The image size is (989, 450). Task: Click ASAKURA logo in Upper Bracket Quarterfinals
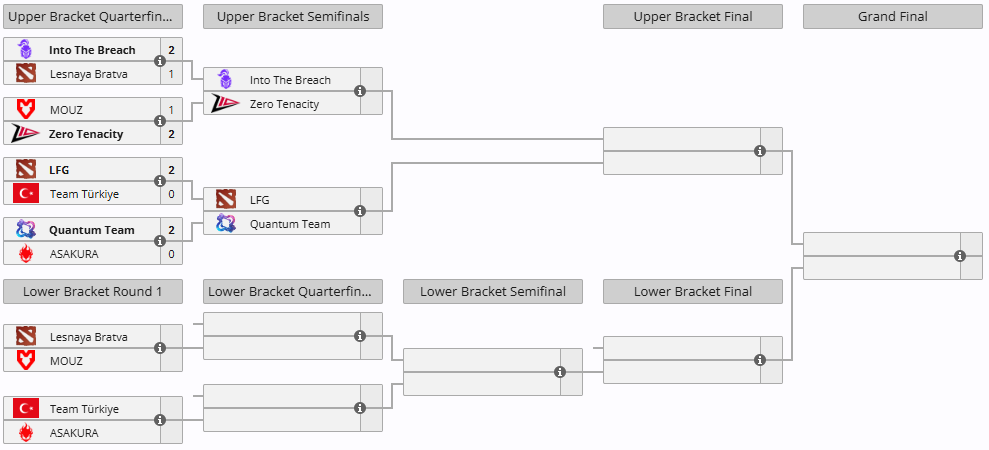pyautogui.click(x=26, y=254)
